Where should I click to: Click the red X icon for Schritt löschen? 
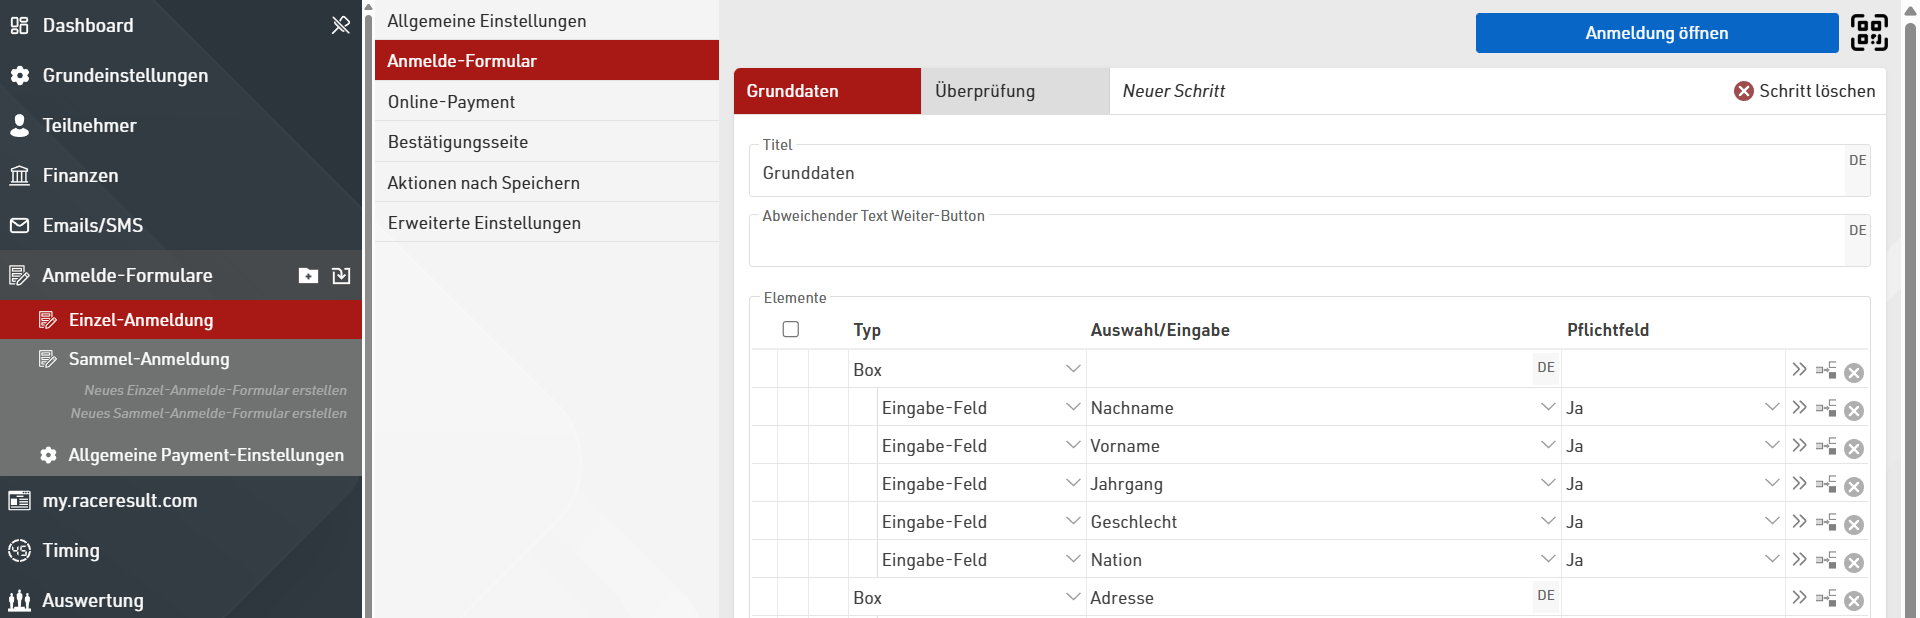[x=1743, y=91]
